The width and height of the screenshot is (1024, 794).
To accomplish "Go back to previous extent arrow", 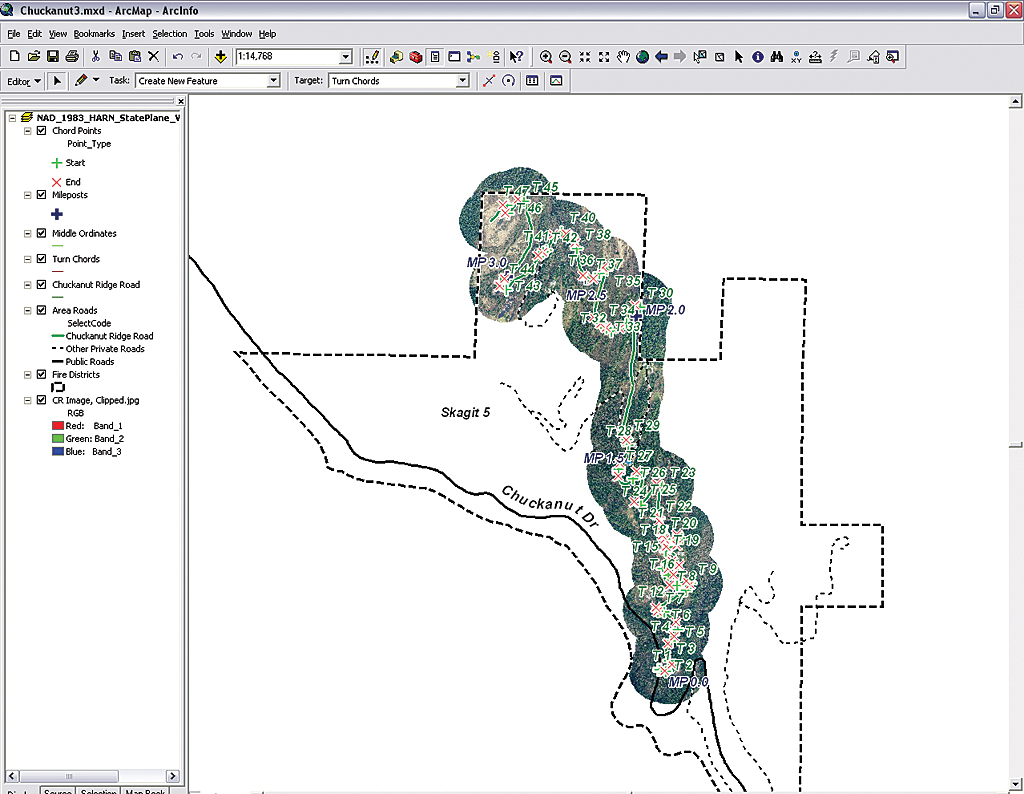I will [662, 57].
